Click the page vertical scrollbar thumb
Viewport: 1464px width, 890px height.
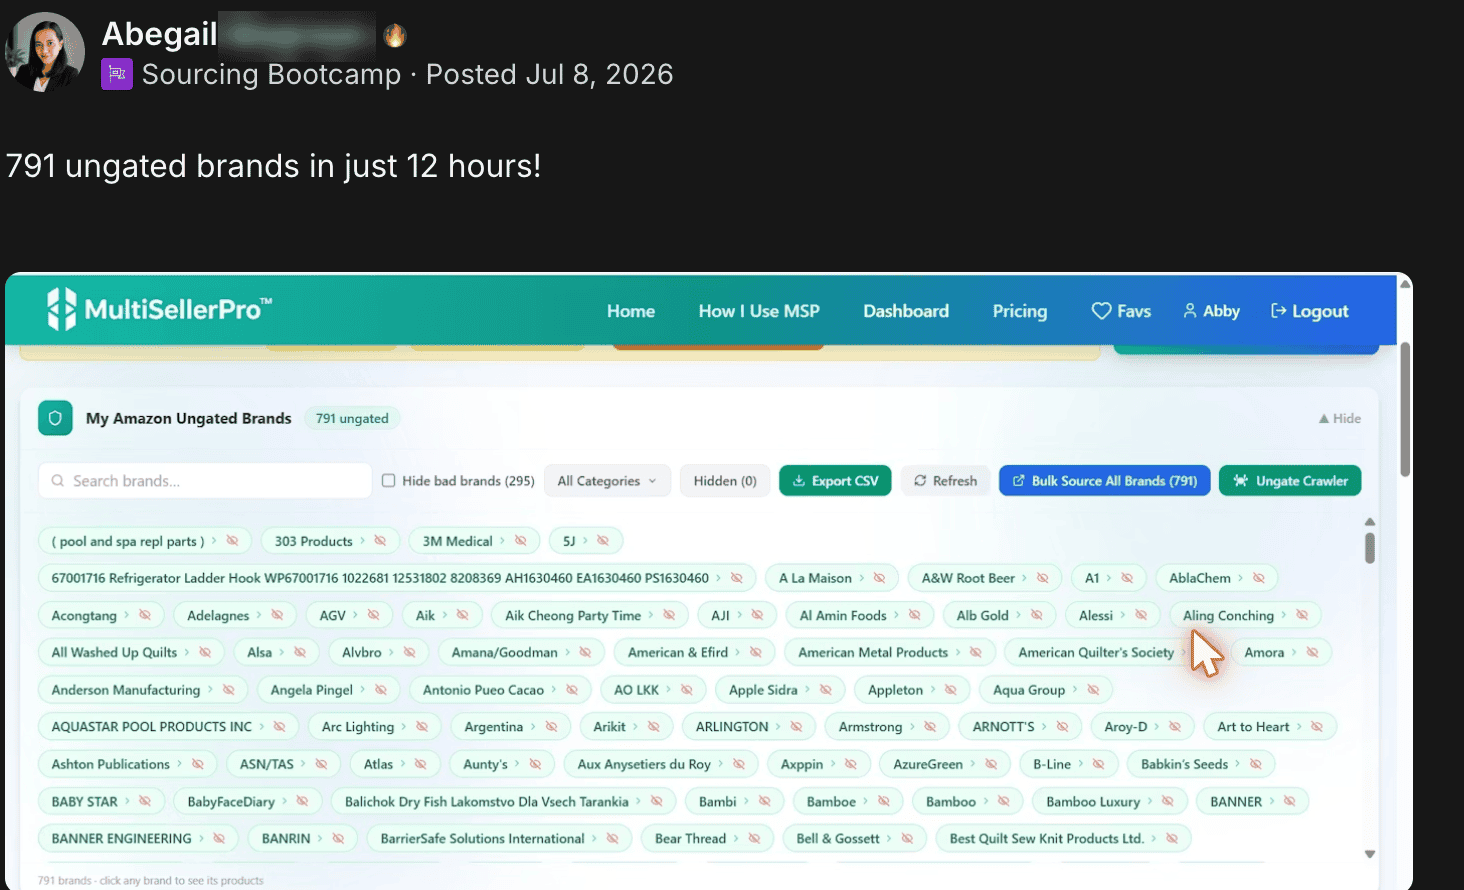tap(1405, 410)
